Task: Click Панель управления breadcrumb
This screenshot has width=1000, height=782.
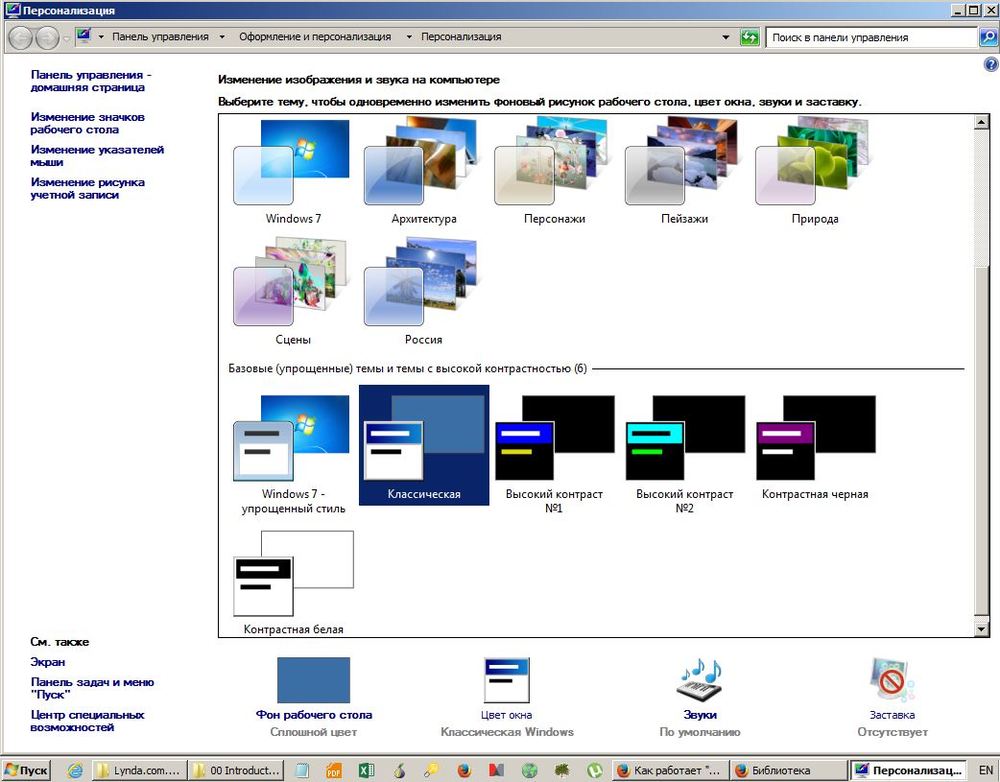Action: tap(161, 37)
